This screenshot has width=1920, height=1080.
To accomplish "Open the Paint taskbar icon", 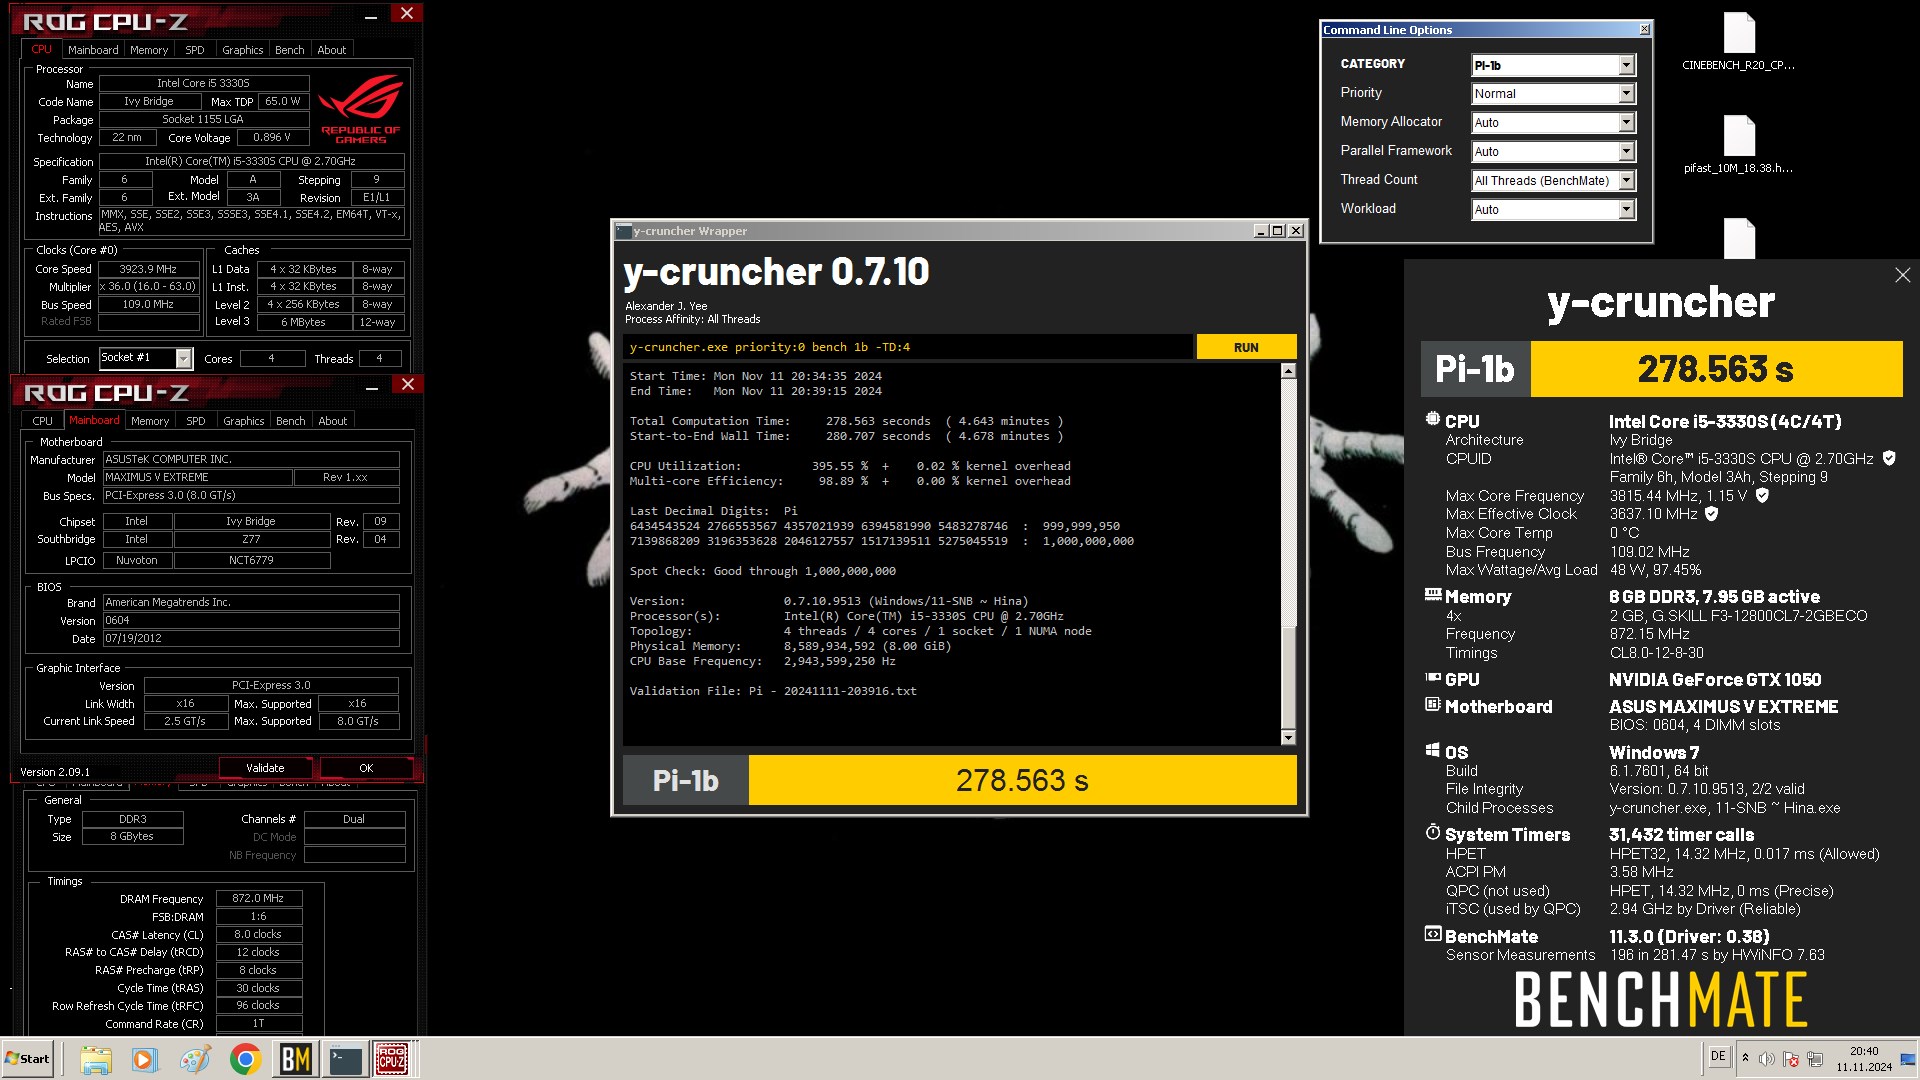I will tap(195, 1059).
